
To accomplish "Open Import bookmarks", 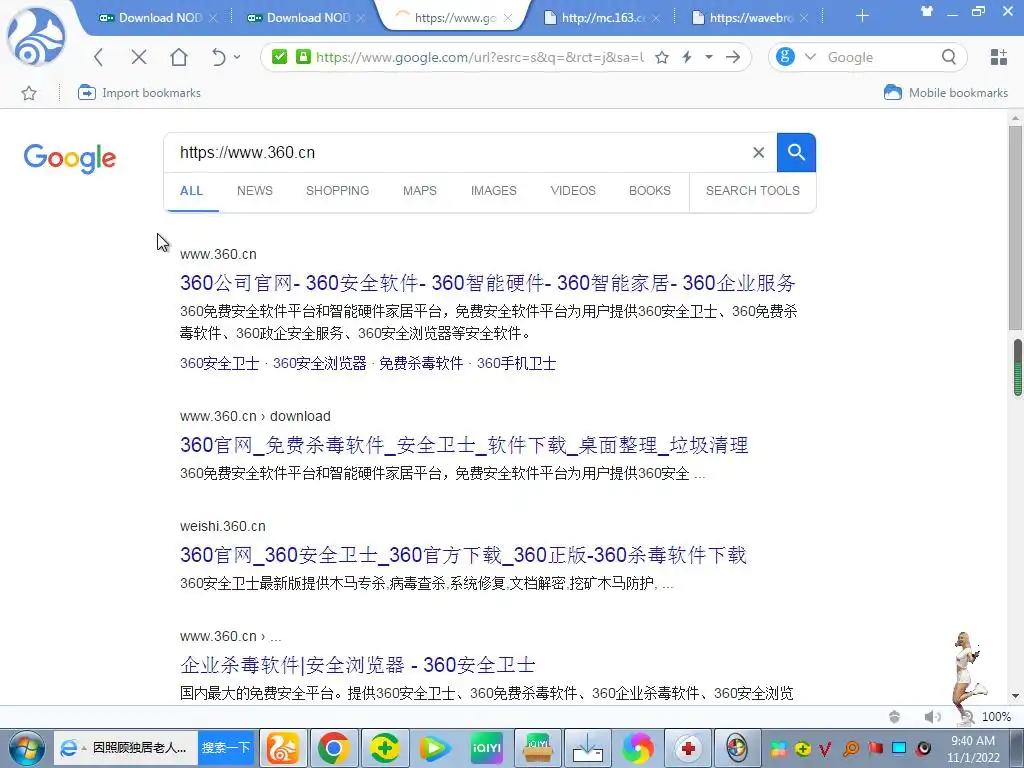I will [x=139, y=93].
